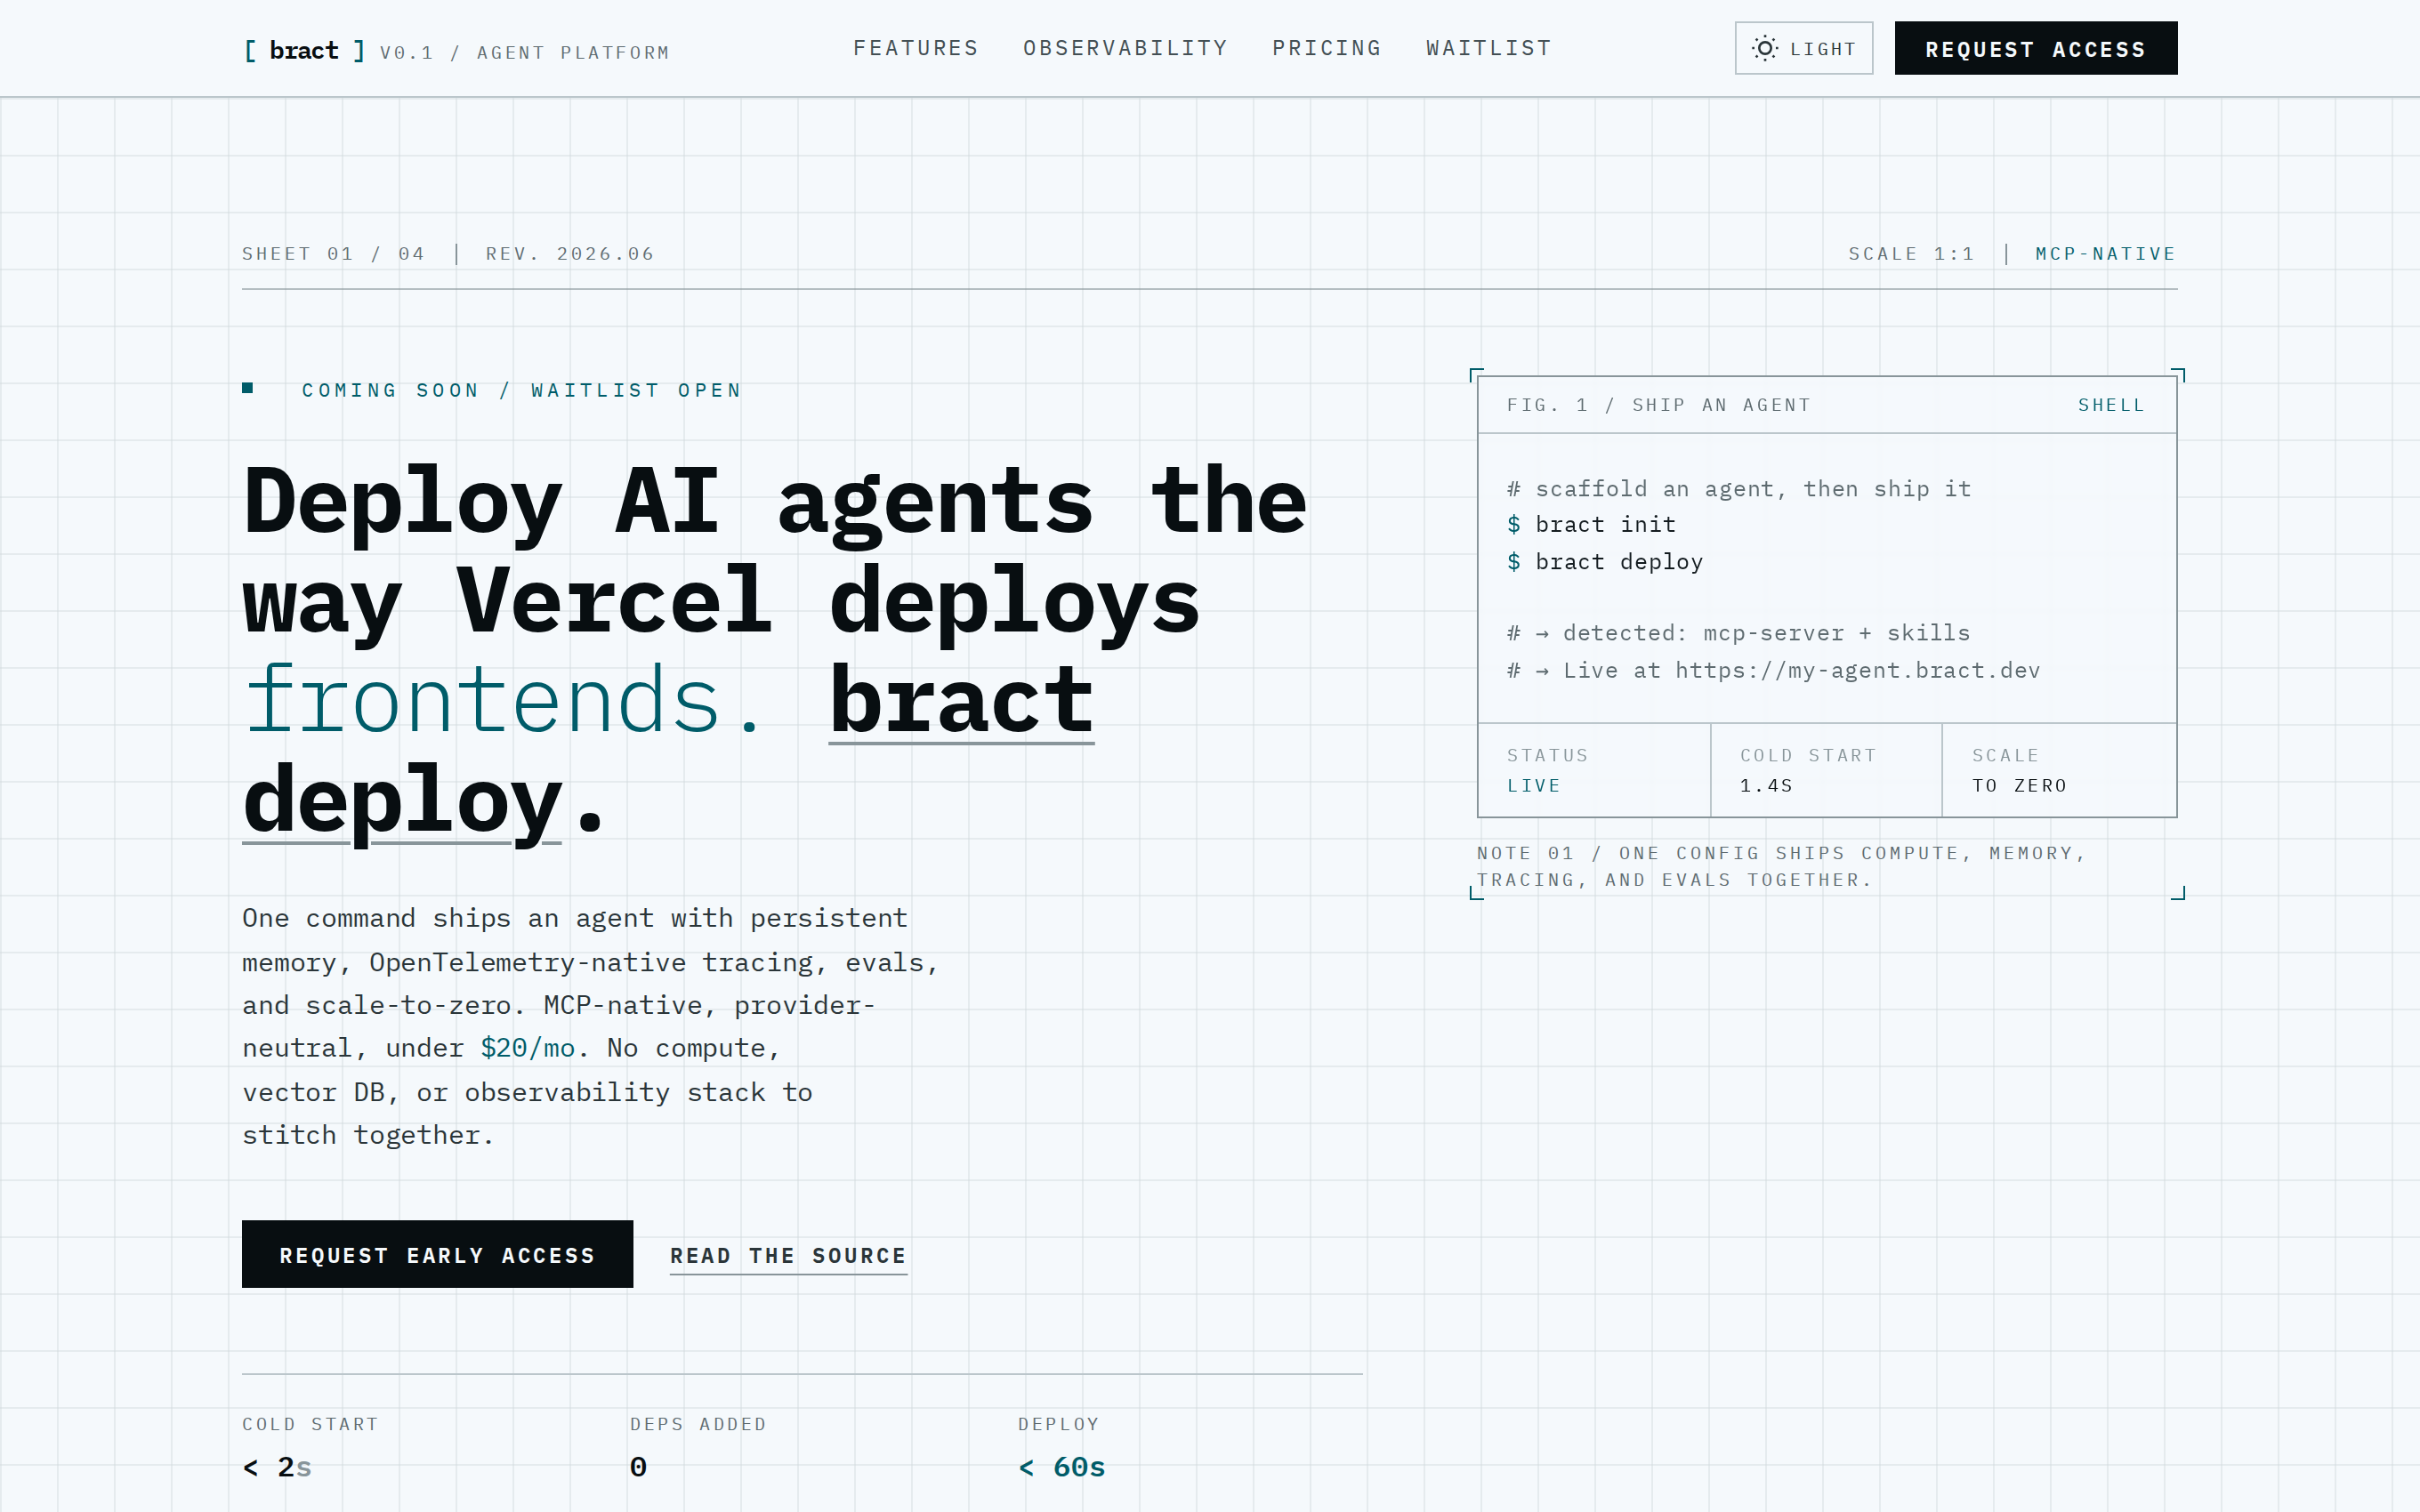The width and height of the screenshot is (2420, 1512).
Task: Click the teal square status marker
Action: pos(248,388)
